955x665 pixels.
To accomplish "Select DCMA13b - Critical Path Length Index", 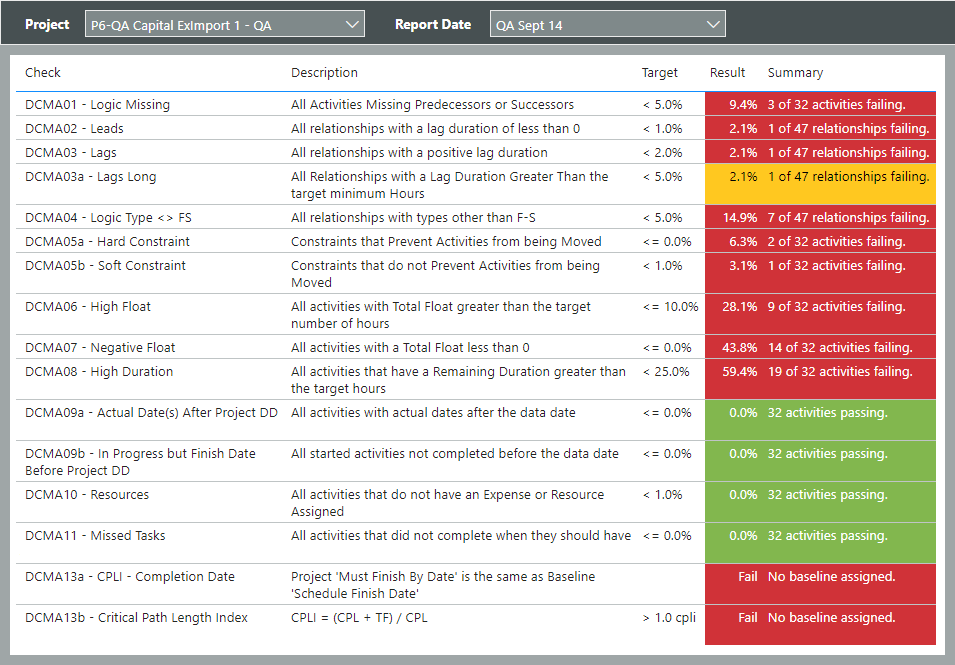I will click(136, 618).
